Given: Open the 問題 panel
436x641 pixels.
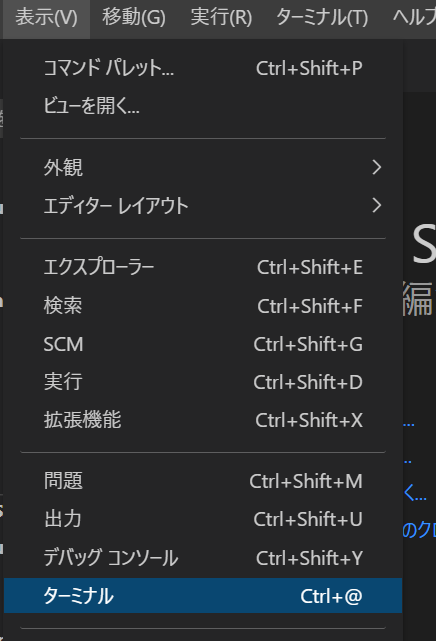Looking at the screenshot, I should point(203,481).
